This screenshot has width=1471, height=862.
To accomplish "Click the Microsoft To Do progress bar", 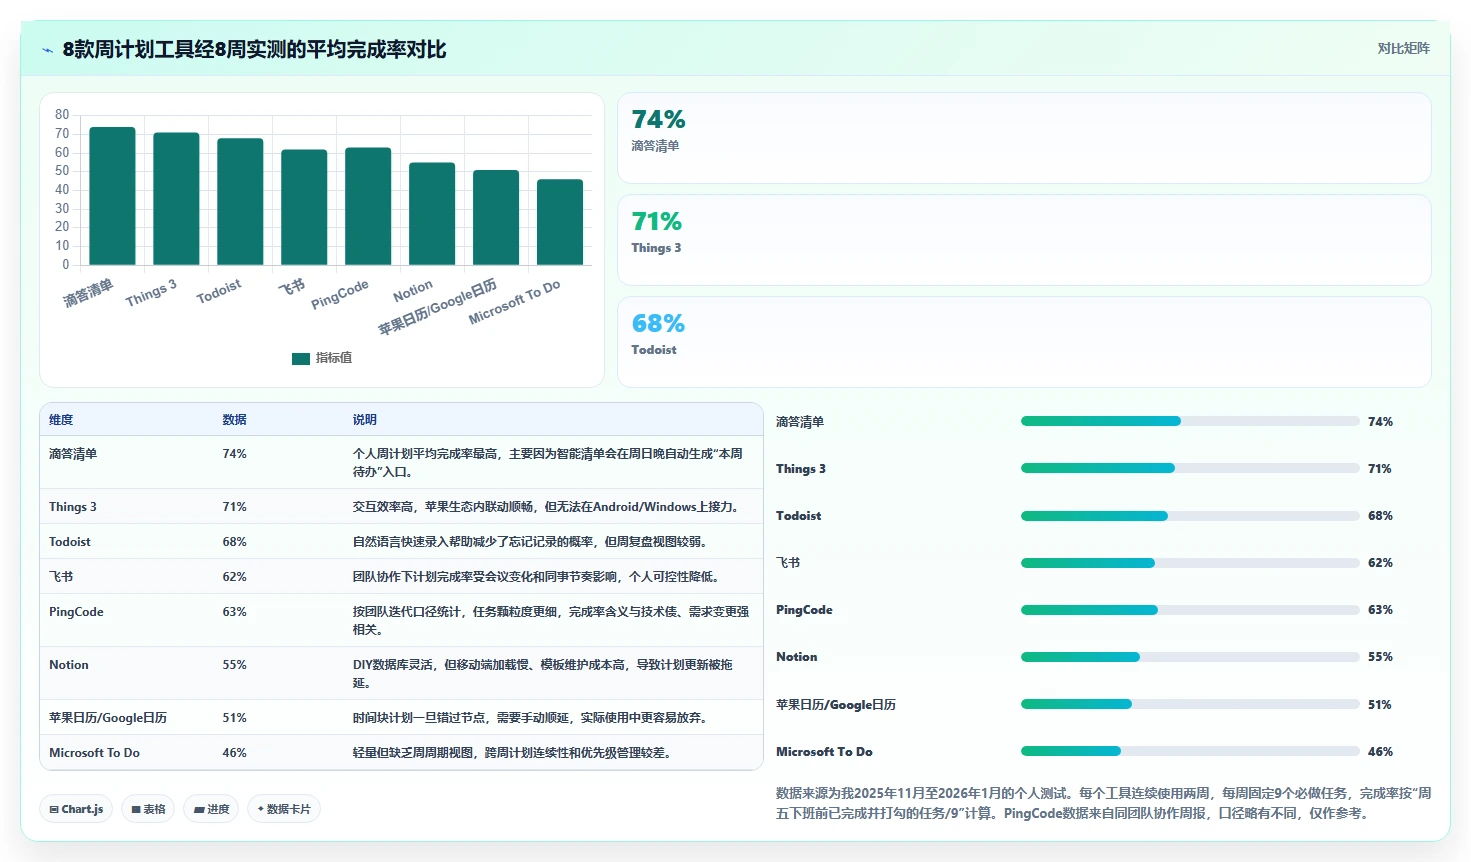I will (x=1190, y=751).
